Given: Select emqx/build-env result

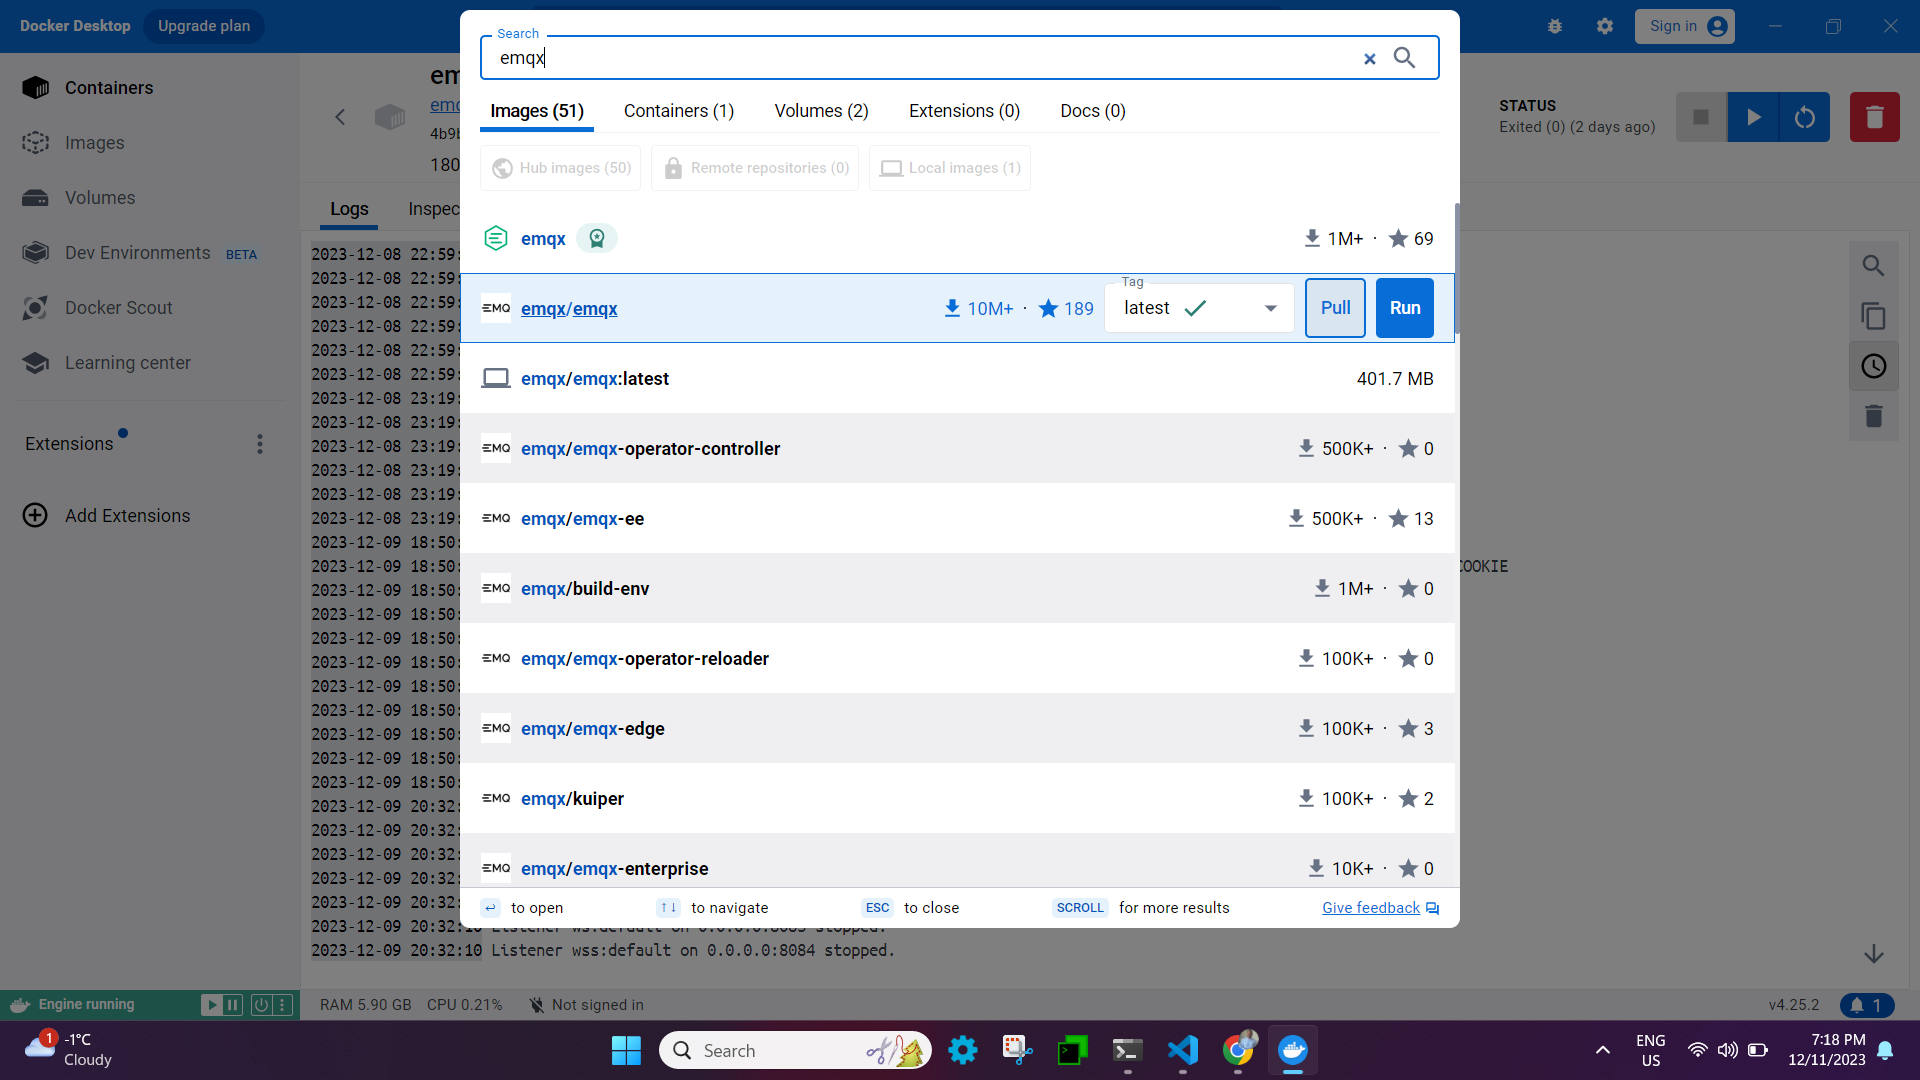Looking at the screenshot, I should click(x=957, y=588).
